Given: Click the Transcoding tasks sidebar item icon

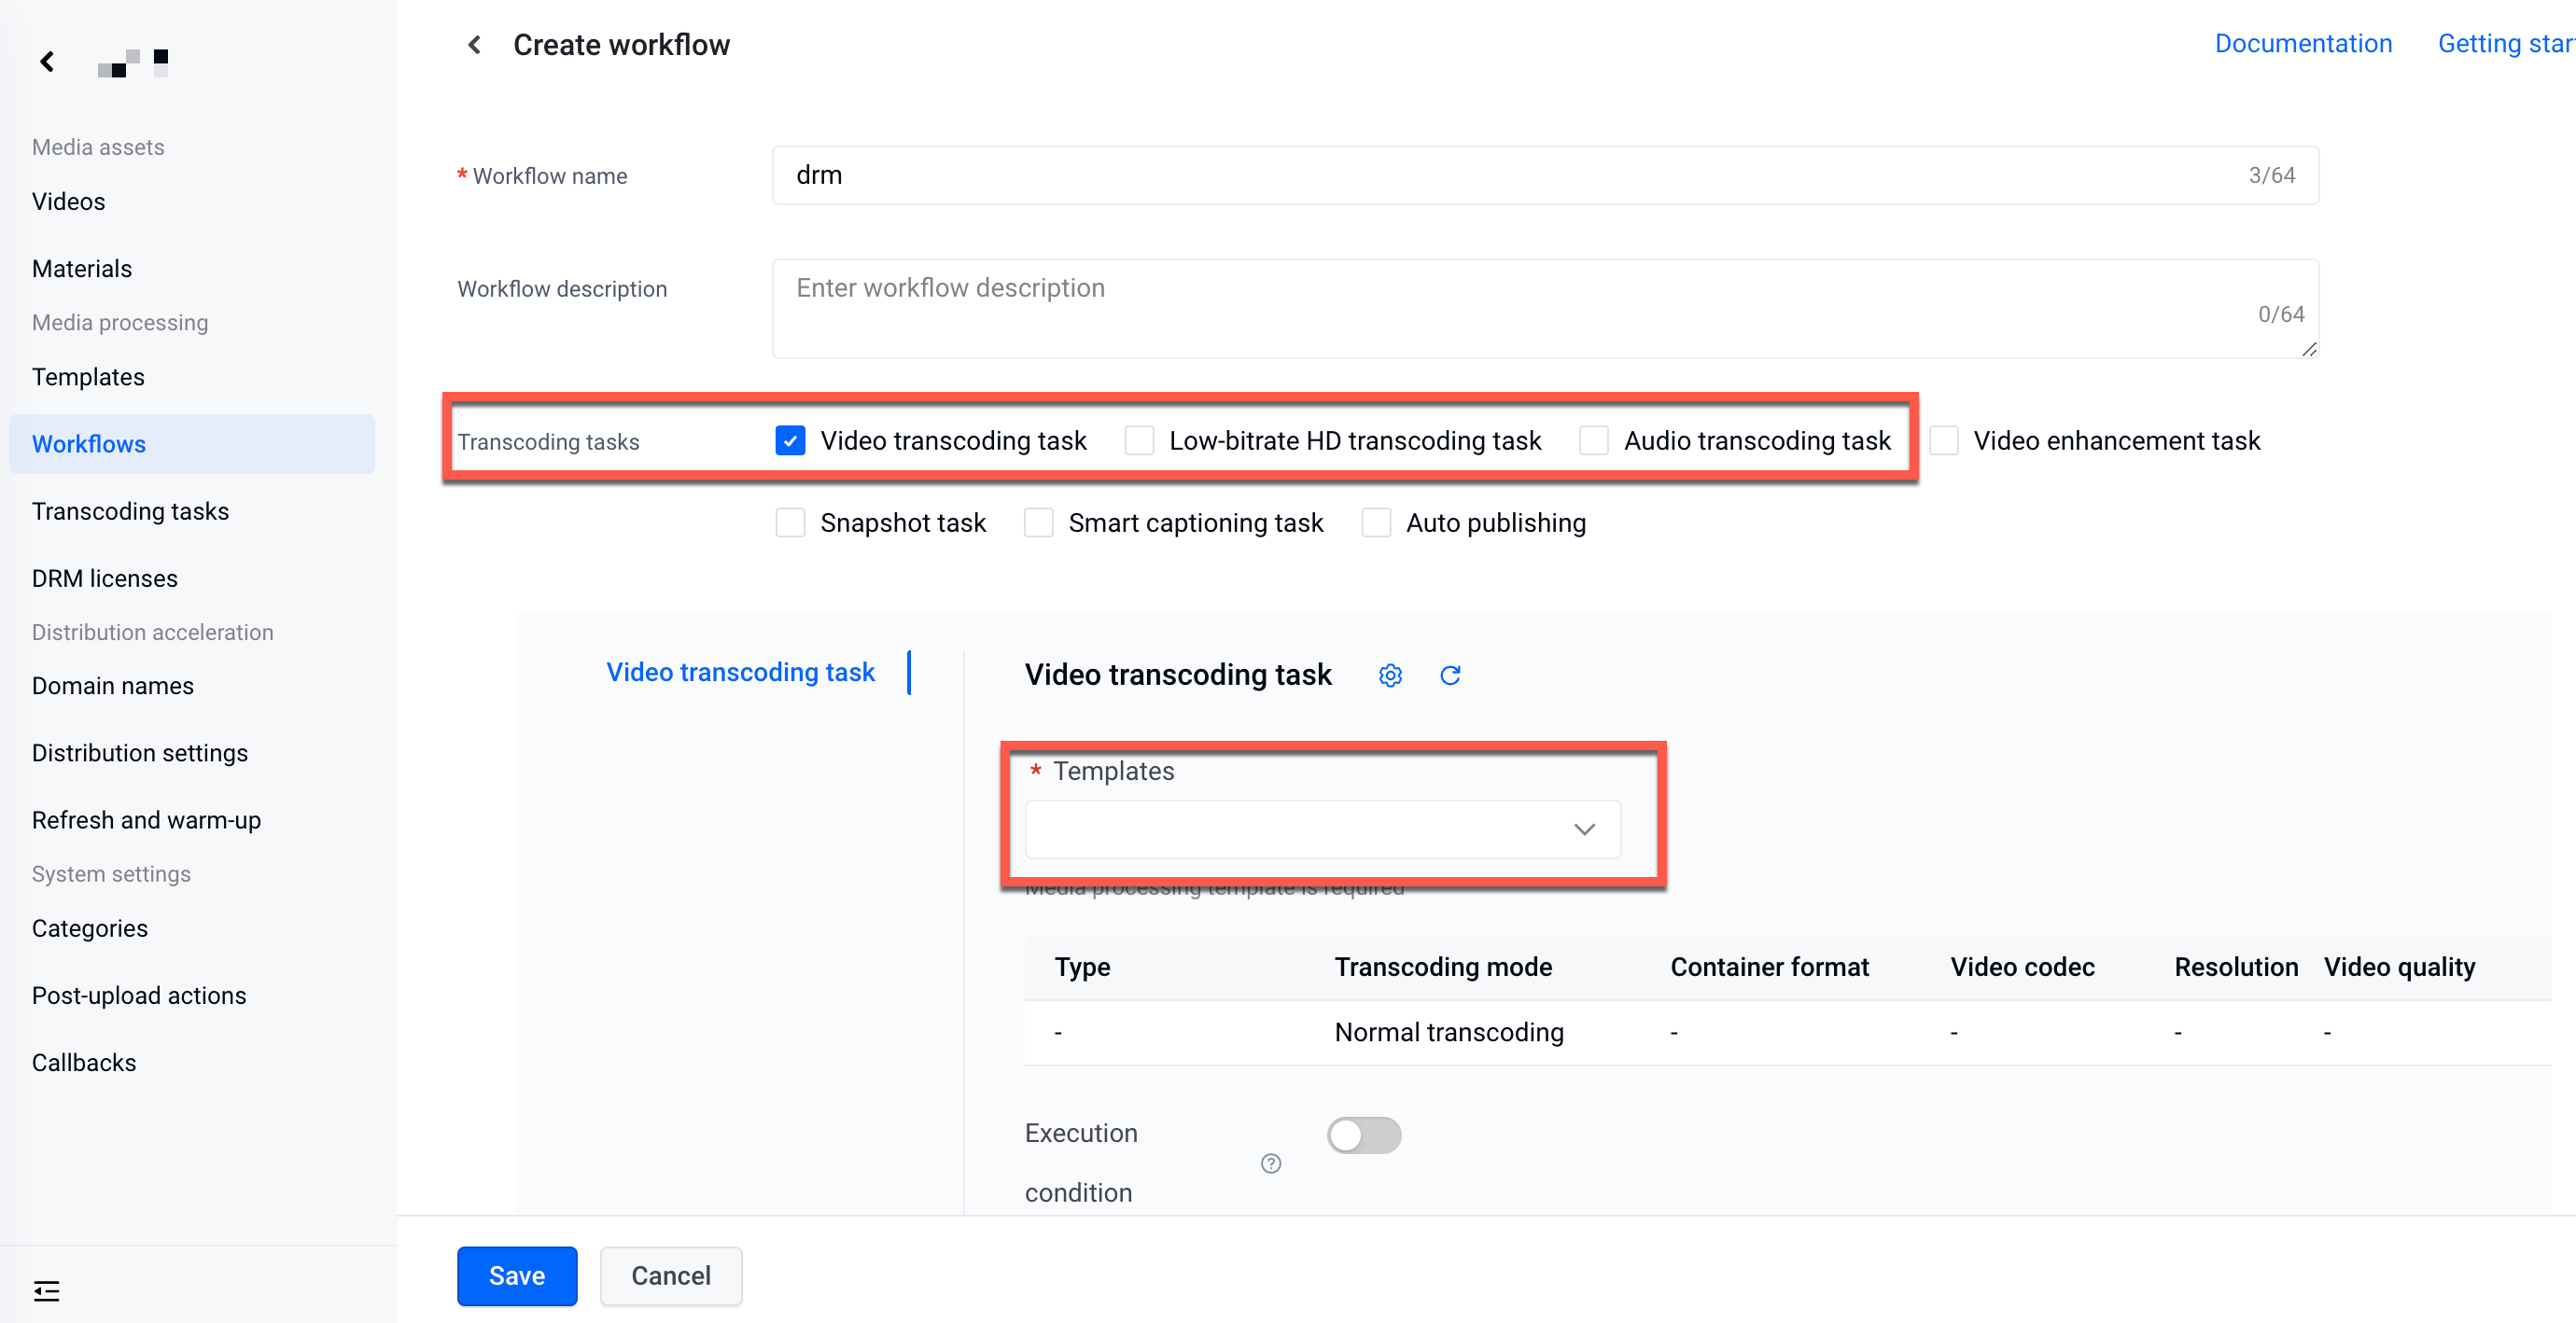Looking at the screenshot, I should pos(132,511).
